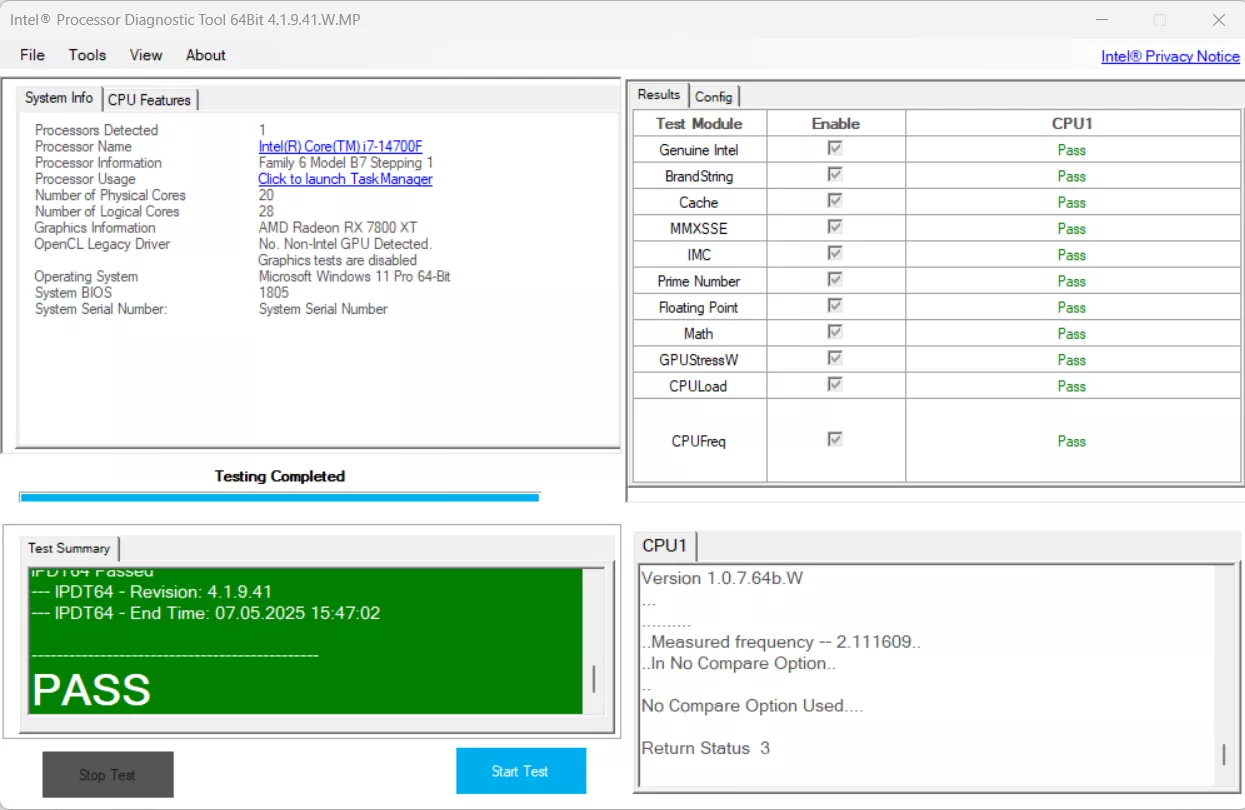Click the Microsoft Windows 11 Pro 64-Bit value
The height and width of the screenshot is (810, 1245).
click(x=355, y=276)
